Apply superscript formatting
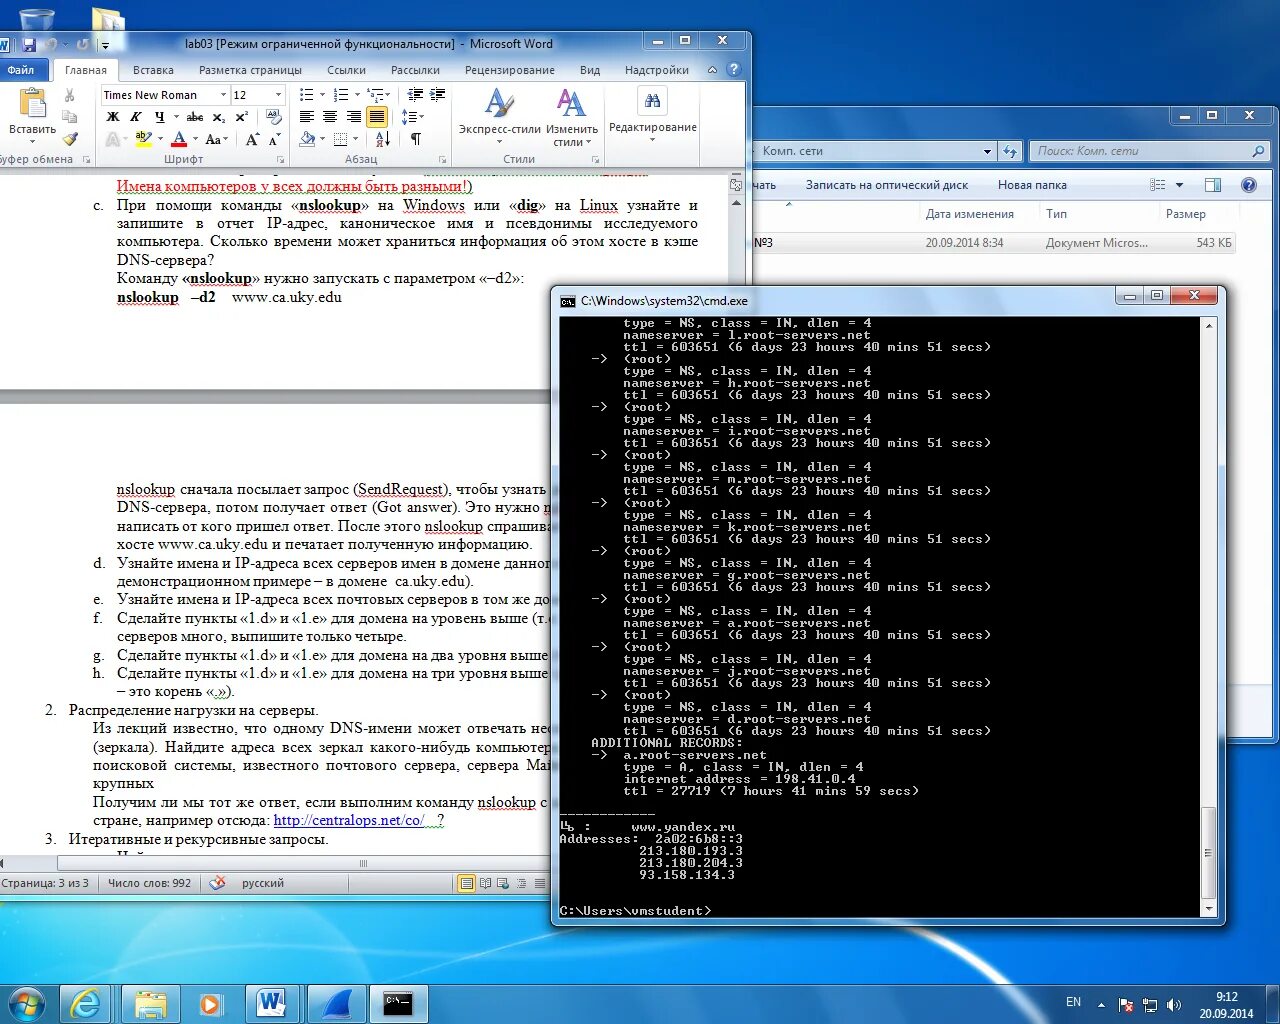The width and height of the screenshot is (1280, 1024). (x=241, y=117)
